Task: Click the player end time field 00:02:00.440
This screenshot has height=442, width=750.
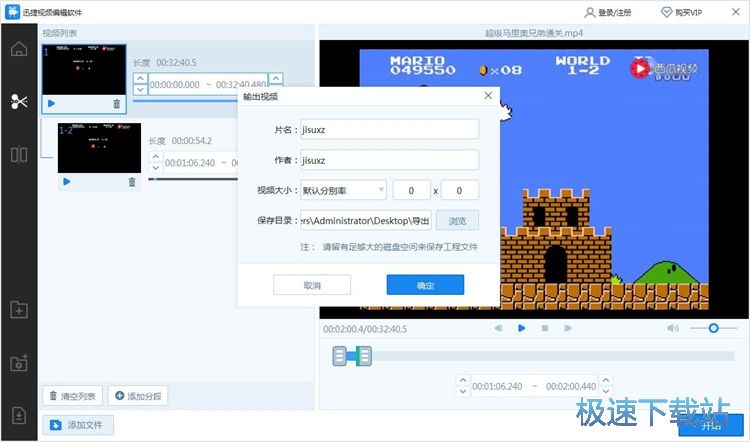Action: 571,387
